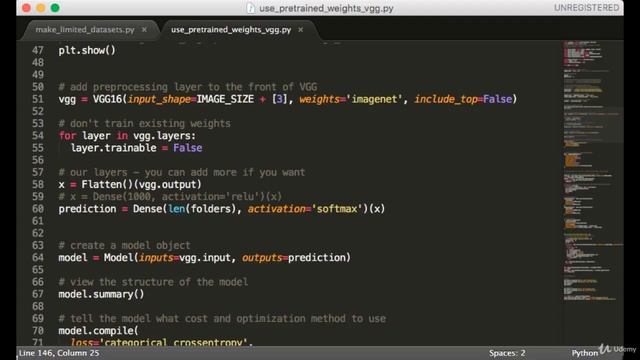The height and width of the screenshot is (360, 640).
Task: Click input_shape parameter on line 51
Action: pos(159,99)
